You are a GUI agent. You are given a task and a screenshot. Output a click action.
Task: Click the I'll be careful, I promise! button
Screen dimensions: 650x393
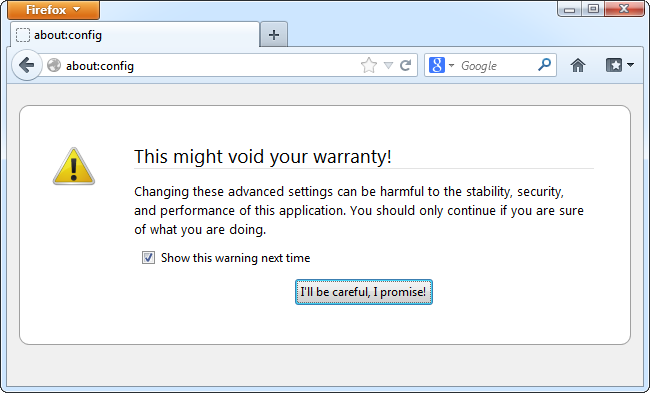(x=364, y=292)
